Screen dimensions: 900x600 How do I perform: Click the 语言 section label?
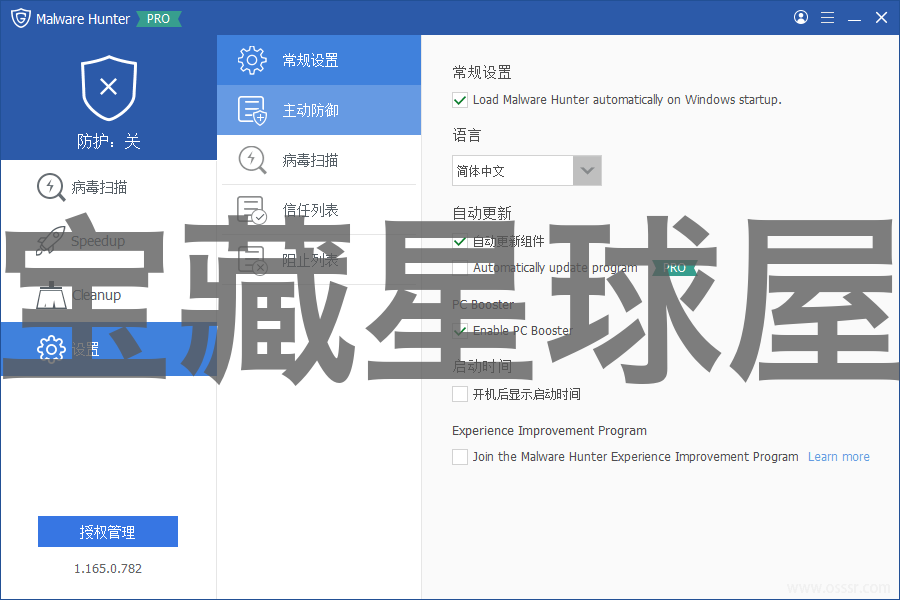coord(467,135)
